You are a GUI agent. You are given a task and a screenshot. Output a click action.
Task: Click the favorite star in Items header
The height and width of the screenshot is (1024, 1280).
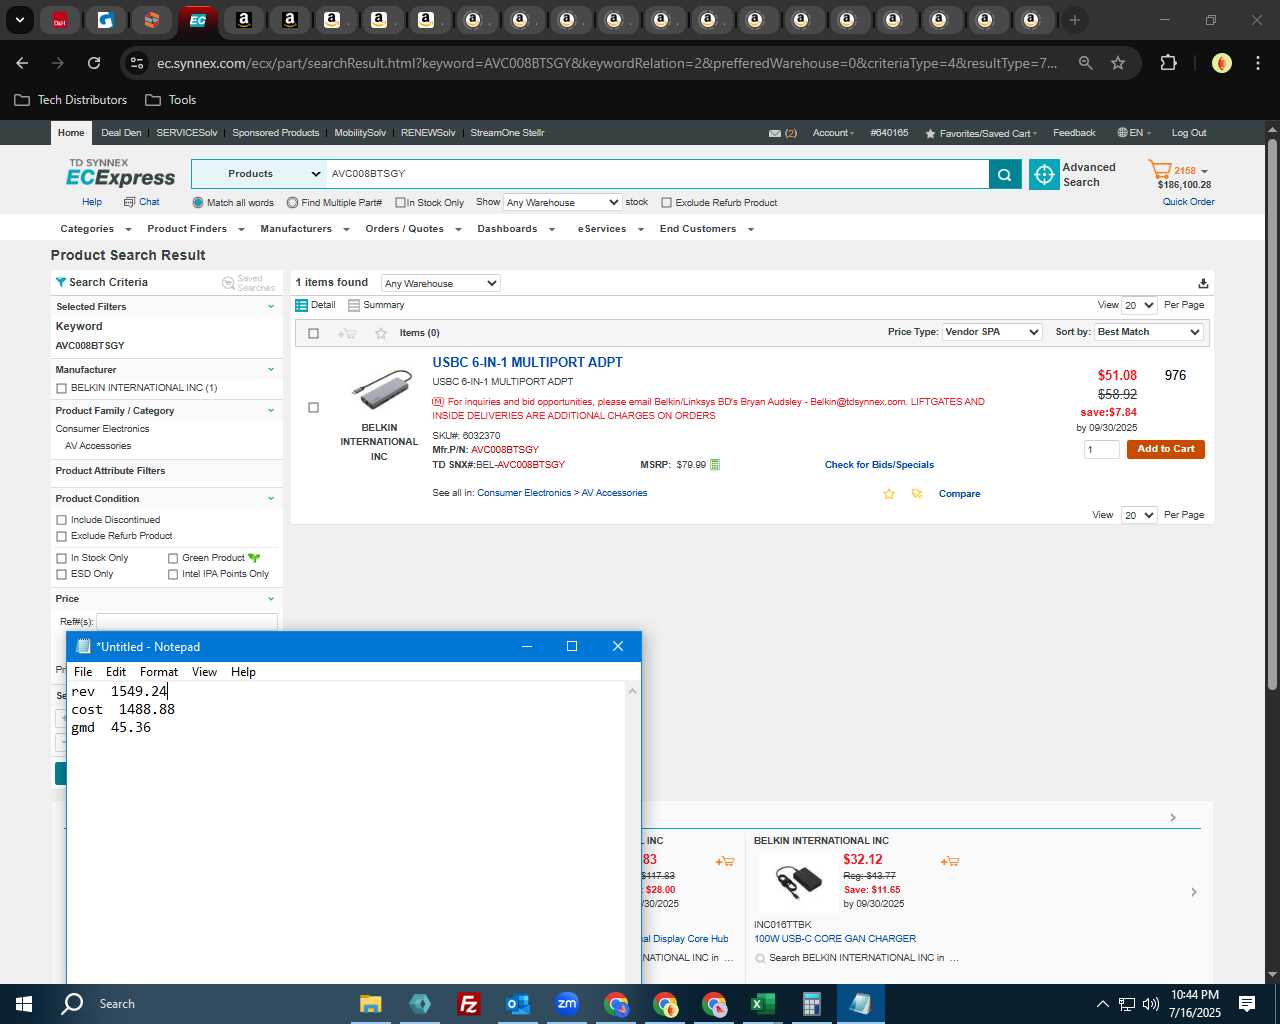tap(380, 333)
